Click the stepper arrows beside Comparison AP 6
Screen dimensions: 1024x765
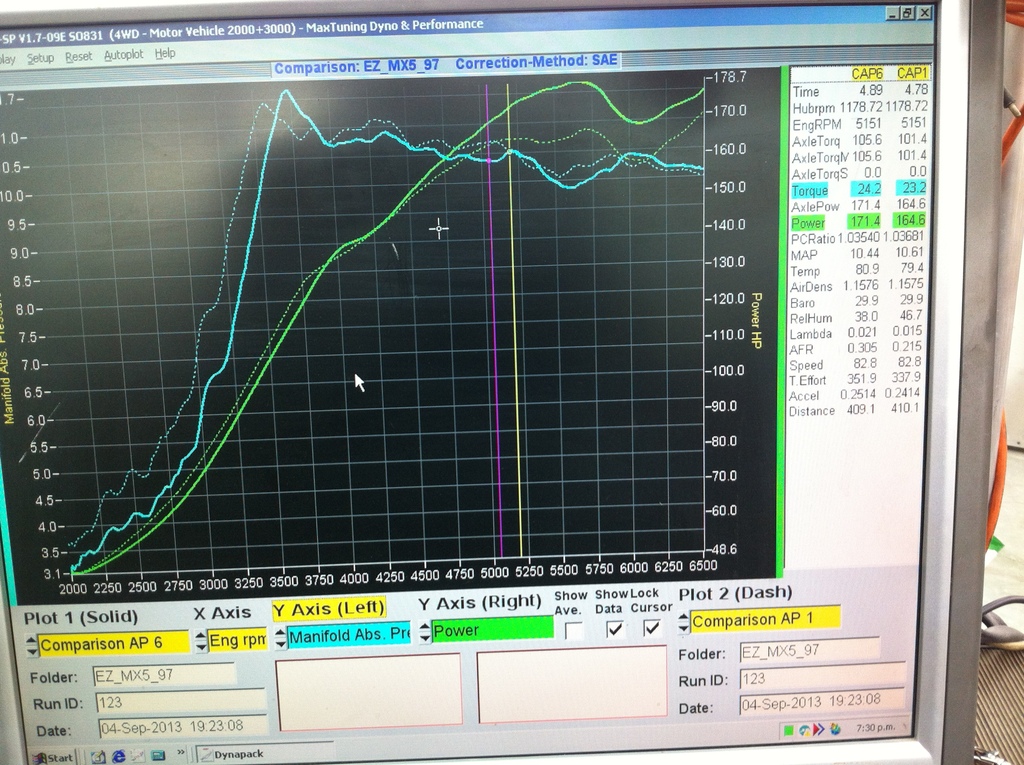[x=32, y=645]
